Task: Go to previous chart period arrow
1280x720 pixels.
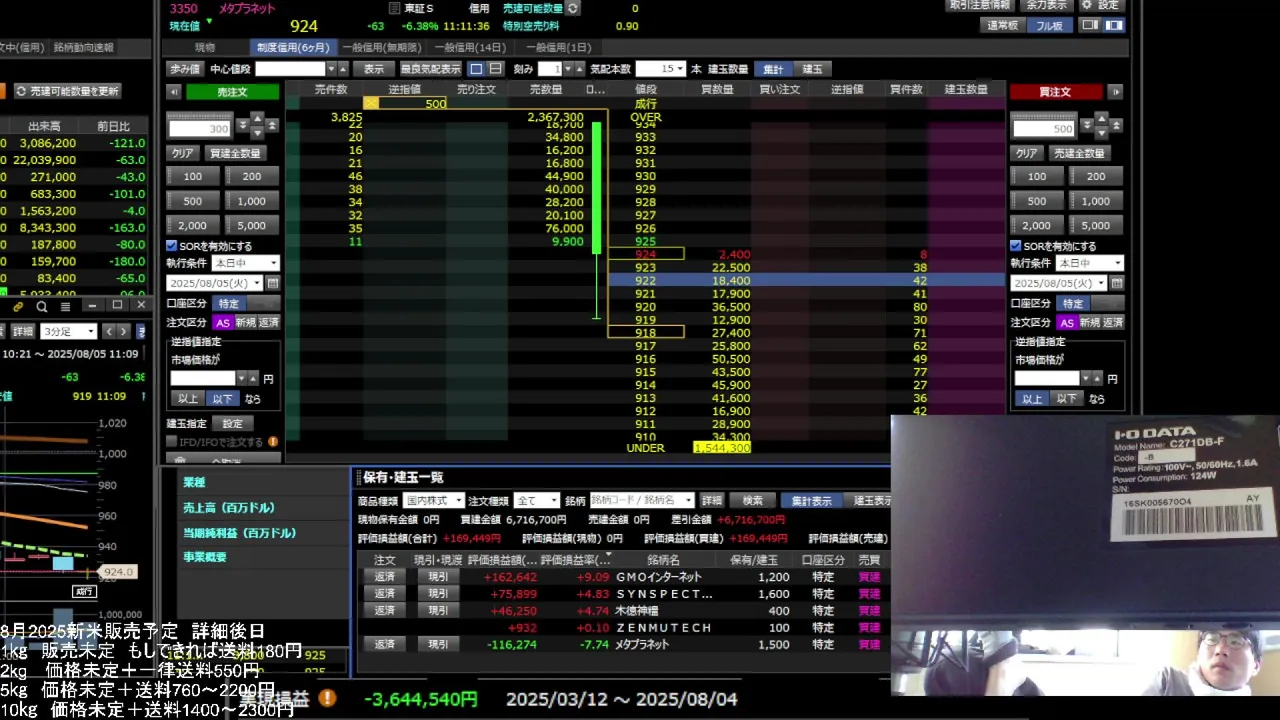Action: 108,331
